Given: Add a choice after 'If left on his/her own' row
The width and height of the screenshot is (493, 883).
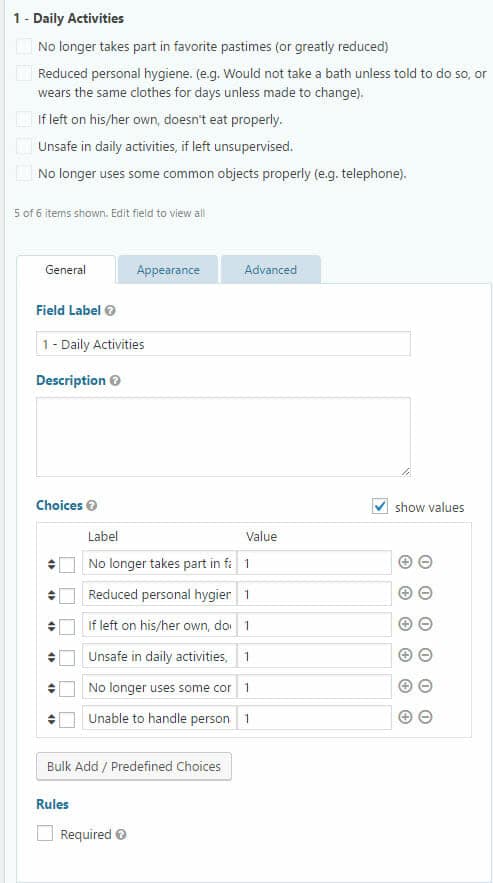Looking at the screenshot, I should (405, 624).
